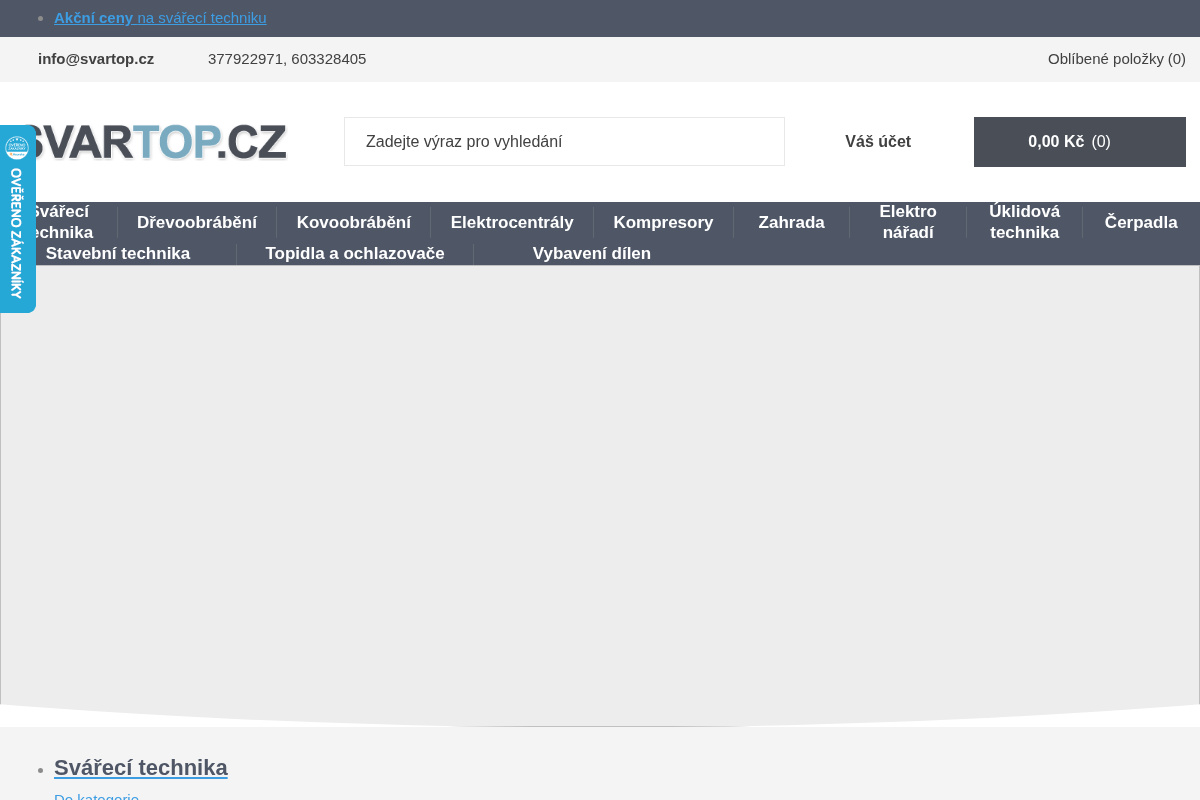
Task: Open the Kompresory category
Action: [x=663, y=223]
